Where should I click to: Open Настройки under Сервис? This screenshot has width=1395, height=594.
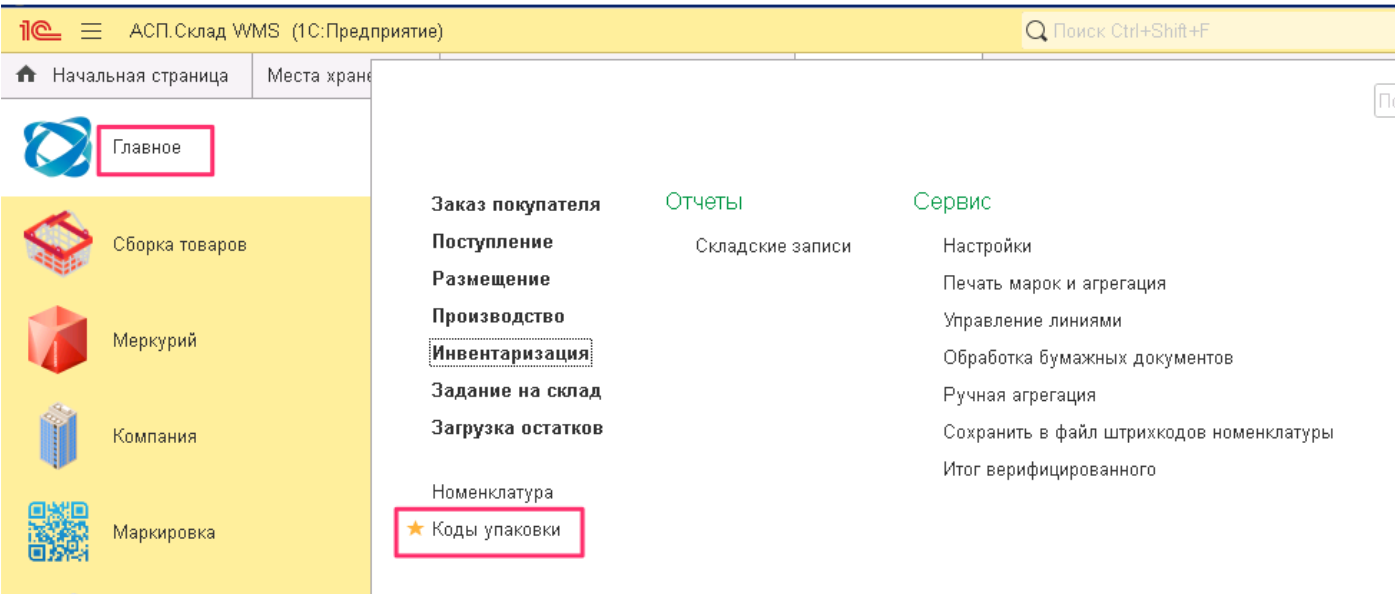pyautogui.click(x=987, y=246)
